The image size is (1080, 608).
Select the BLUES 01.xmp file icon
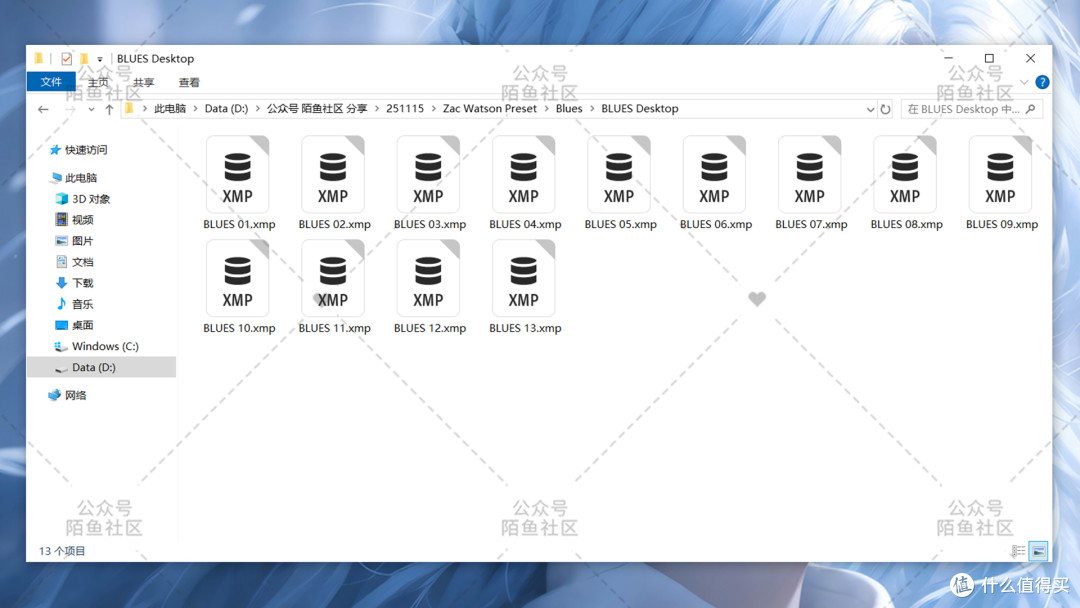[x=238, y=174]
